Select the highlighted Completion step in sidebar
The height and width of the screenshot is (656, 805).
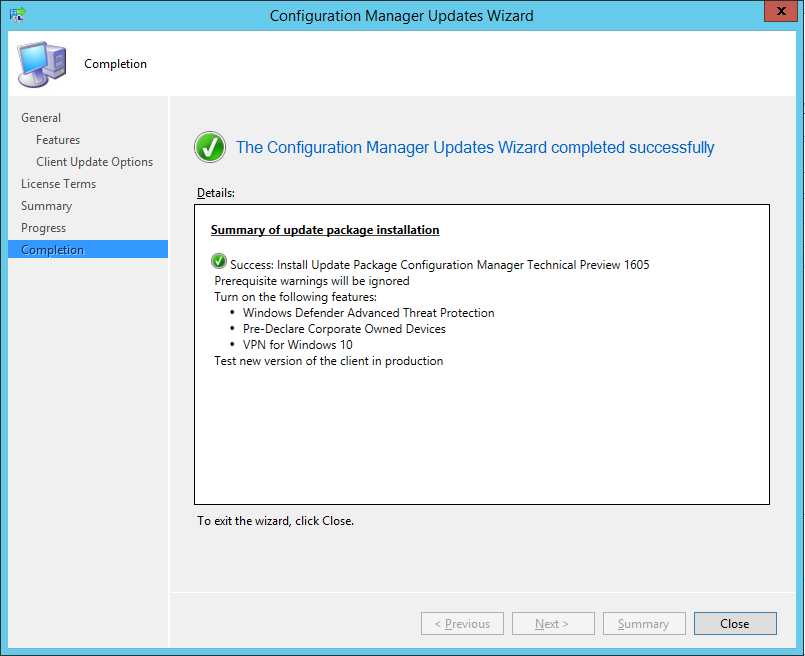(x=88, y=249)
